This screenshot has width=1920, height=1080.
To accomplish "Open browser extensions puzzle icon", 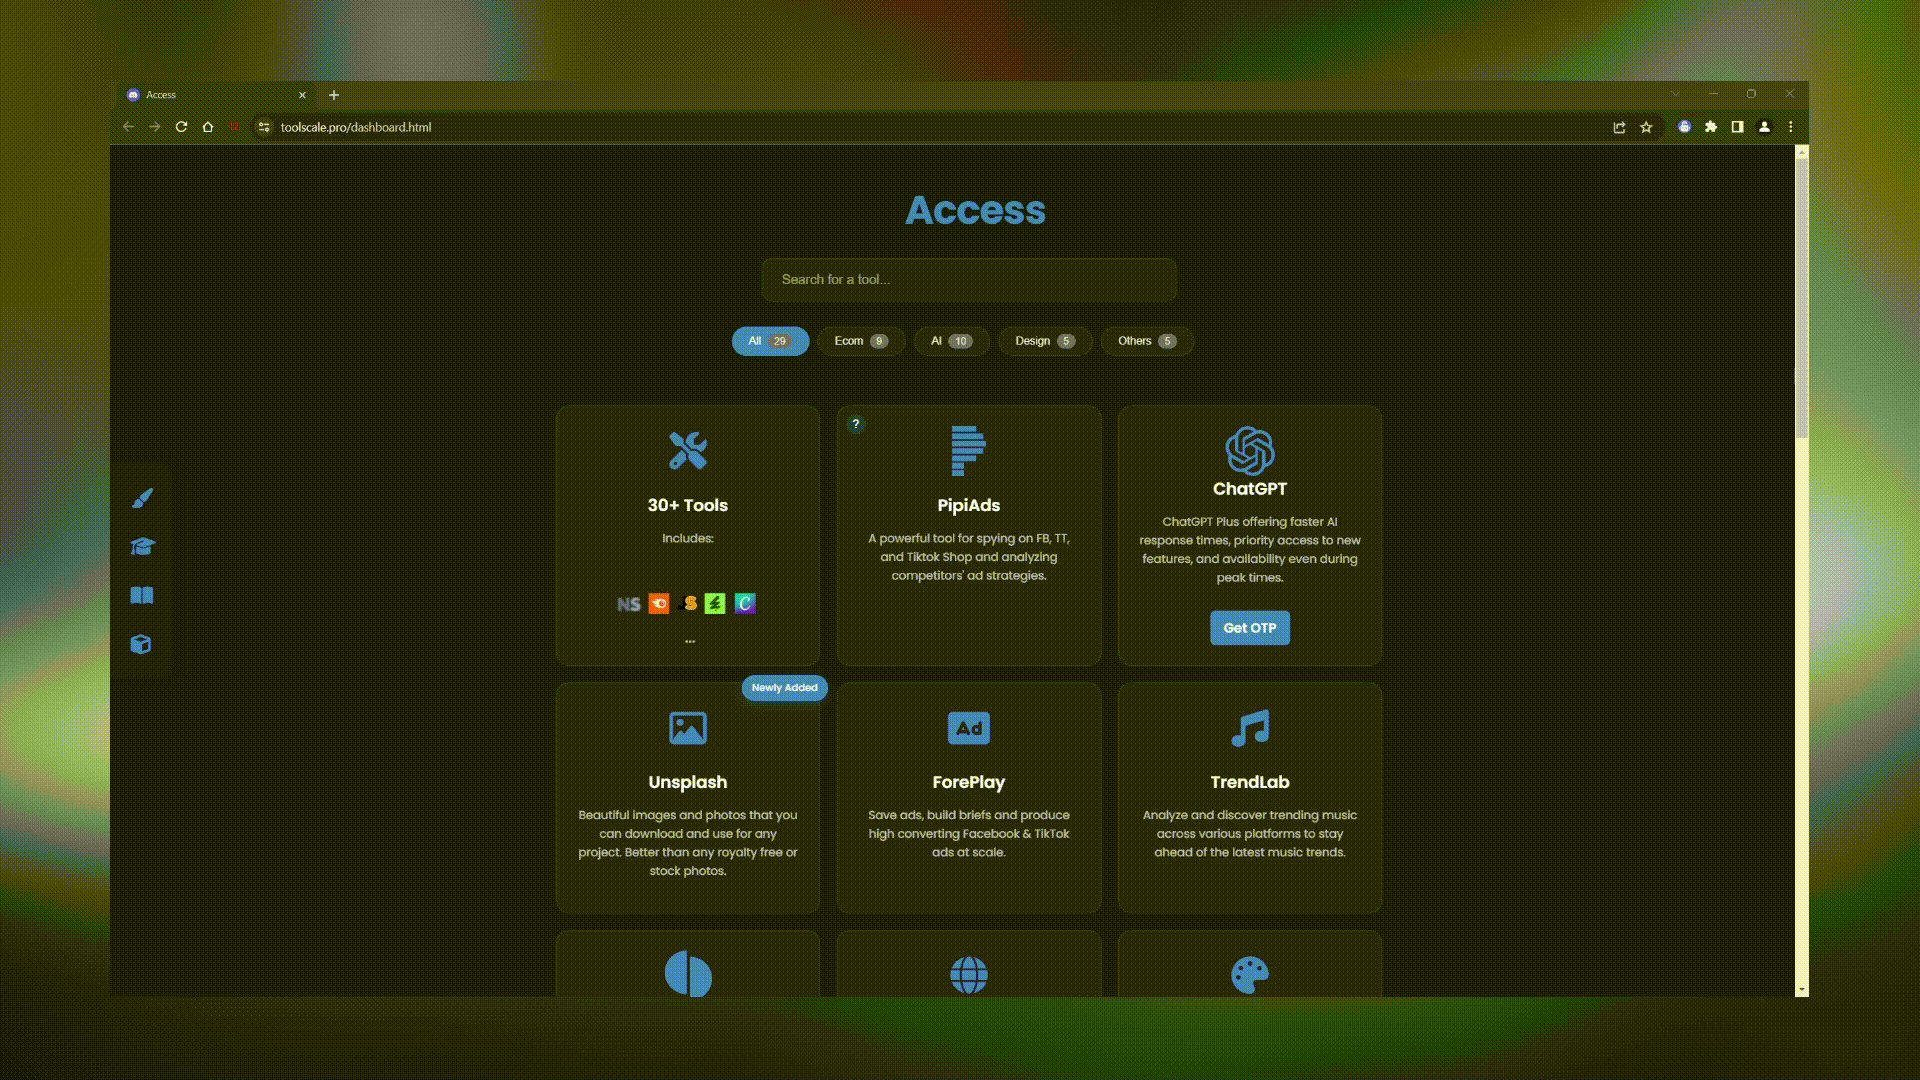I will pos(1711,127).
